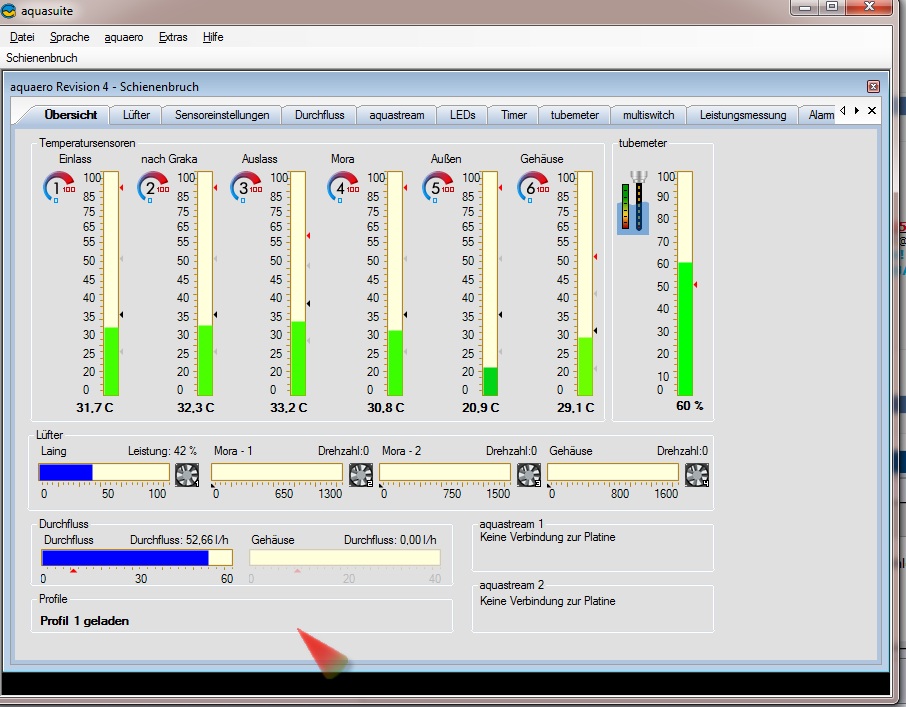This screenshot has height=707, width=906.
Task: Click the Schienenbruch device entry in the toolbar
Action: 42,58
